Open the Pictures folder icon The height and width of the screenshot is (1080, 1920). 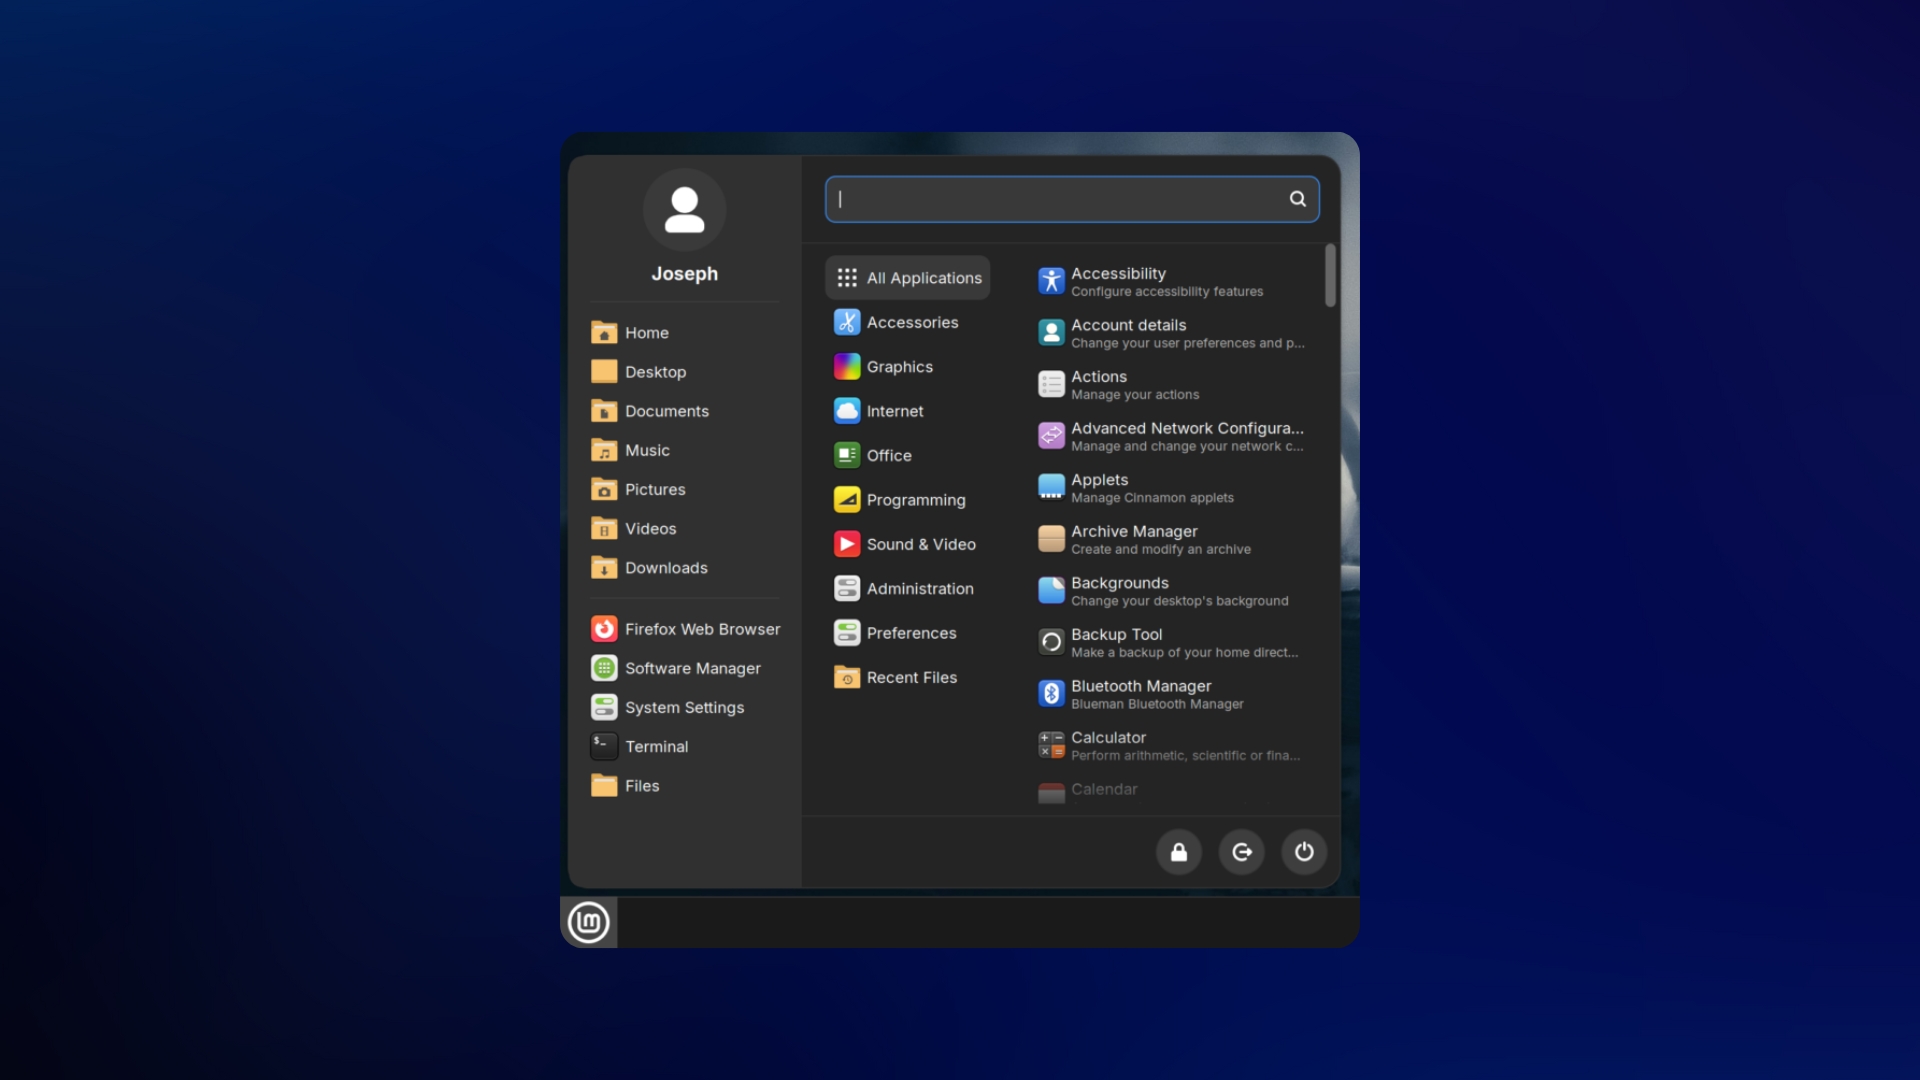point(604,489)
